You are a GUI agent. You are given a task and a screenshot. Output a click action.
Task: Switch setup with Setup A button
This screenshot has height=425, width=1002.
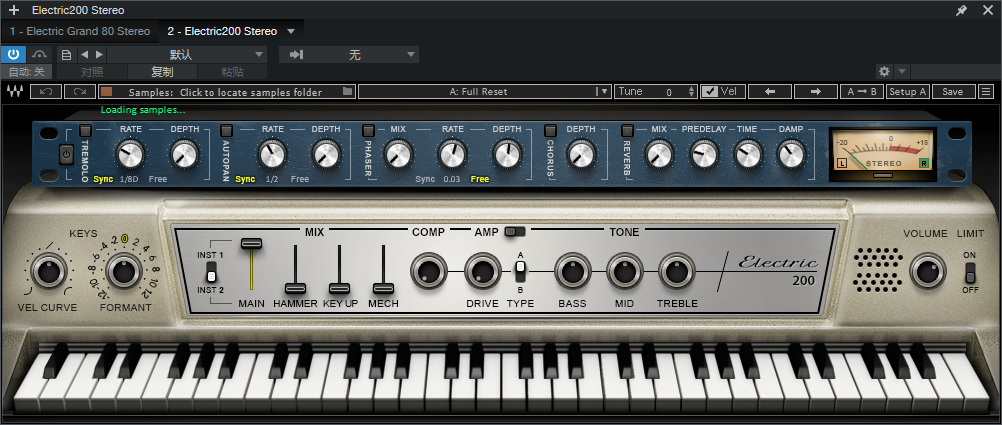[x=908, y=91]
